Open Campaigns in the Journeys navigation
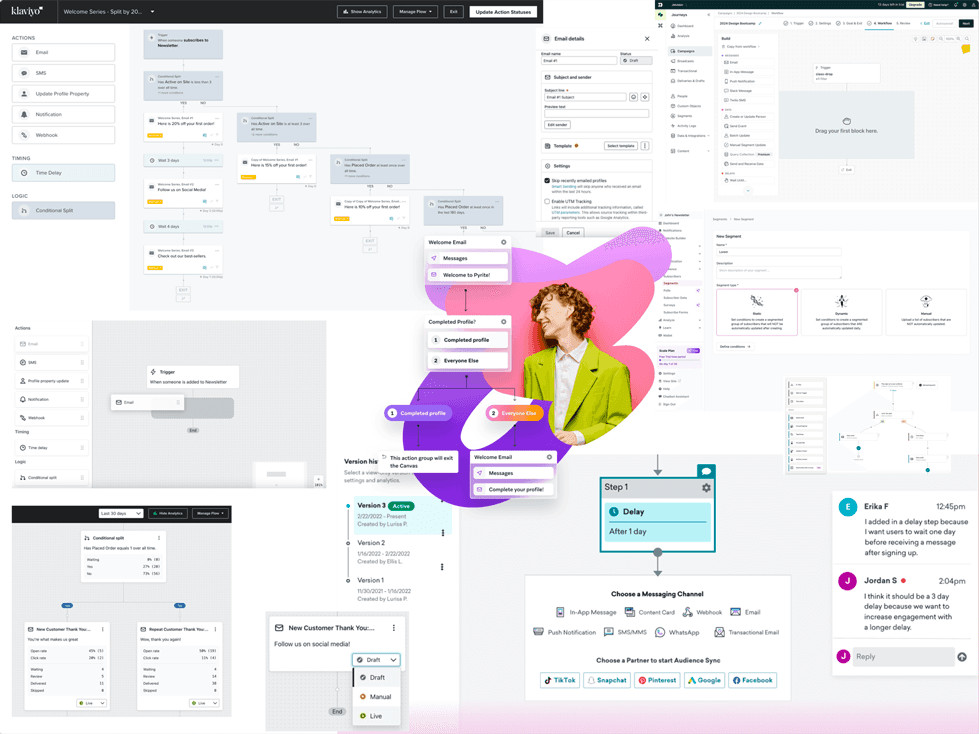The image size is (979, 734). click(685, 52)
